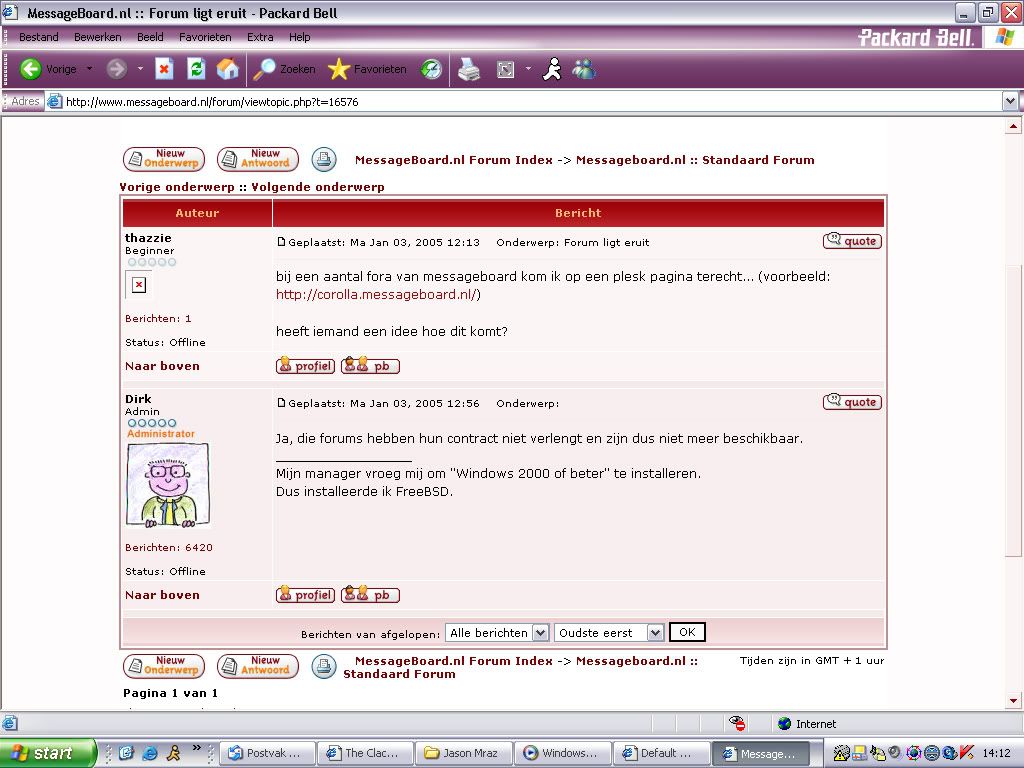1024x768 pixels.
Task: Click the address bar URL field
Action: 532,101
